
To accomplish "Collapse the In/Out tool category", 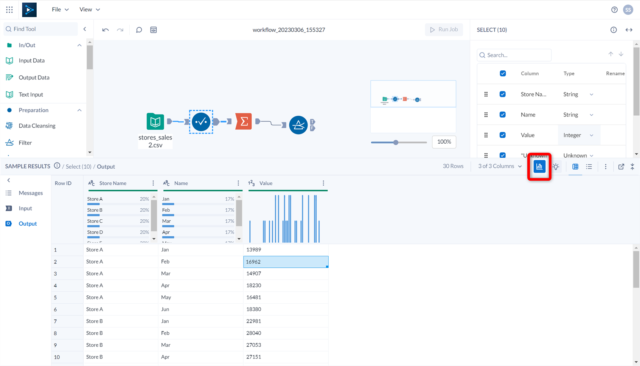I will (79, 45).
